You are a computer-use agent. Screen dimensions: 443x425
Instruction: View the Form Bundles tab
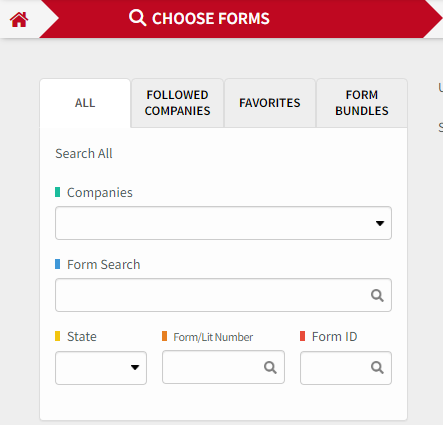coord(362,103)
